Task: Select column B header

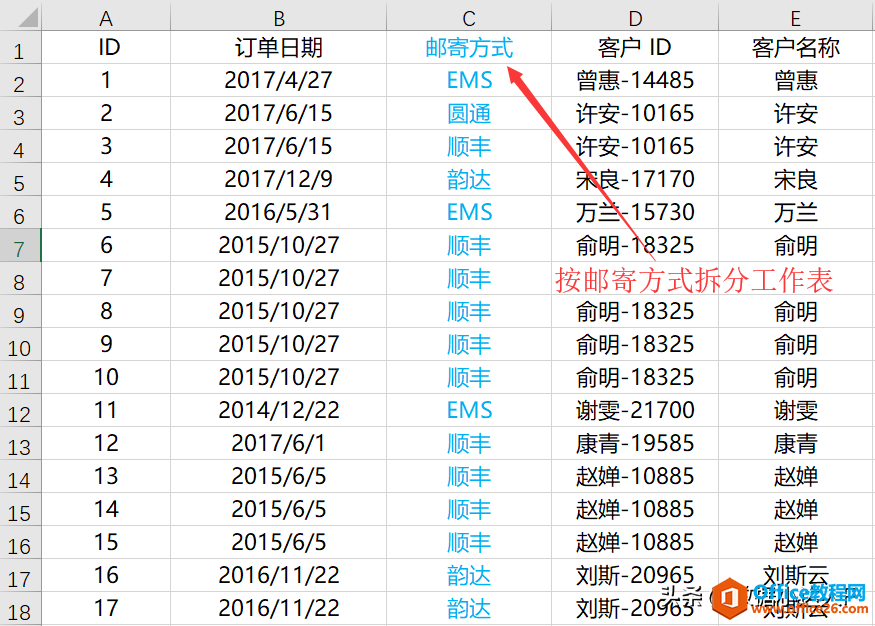Action: (278, 18)
